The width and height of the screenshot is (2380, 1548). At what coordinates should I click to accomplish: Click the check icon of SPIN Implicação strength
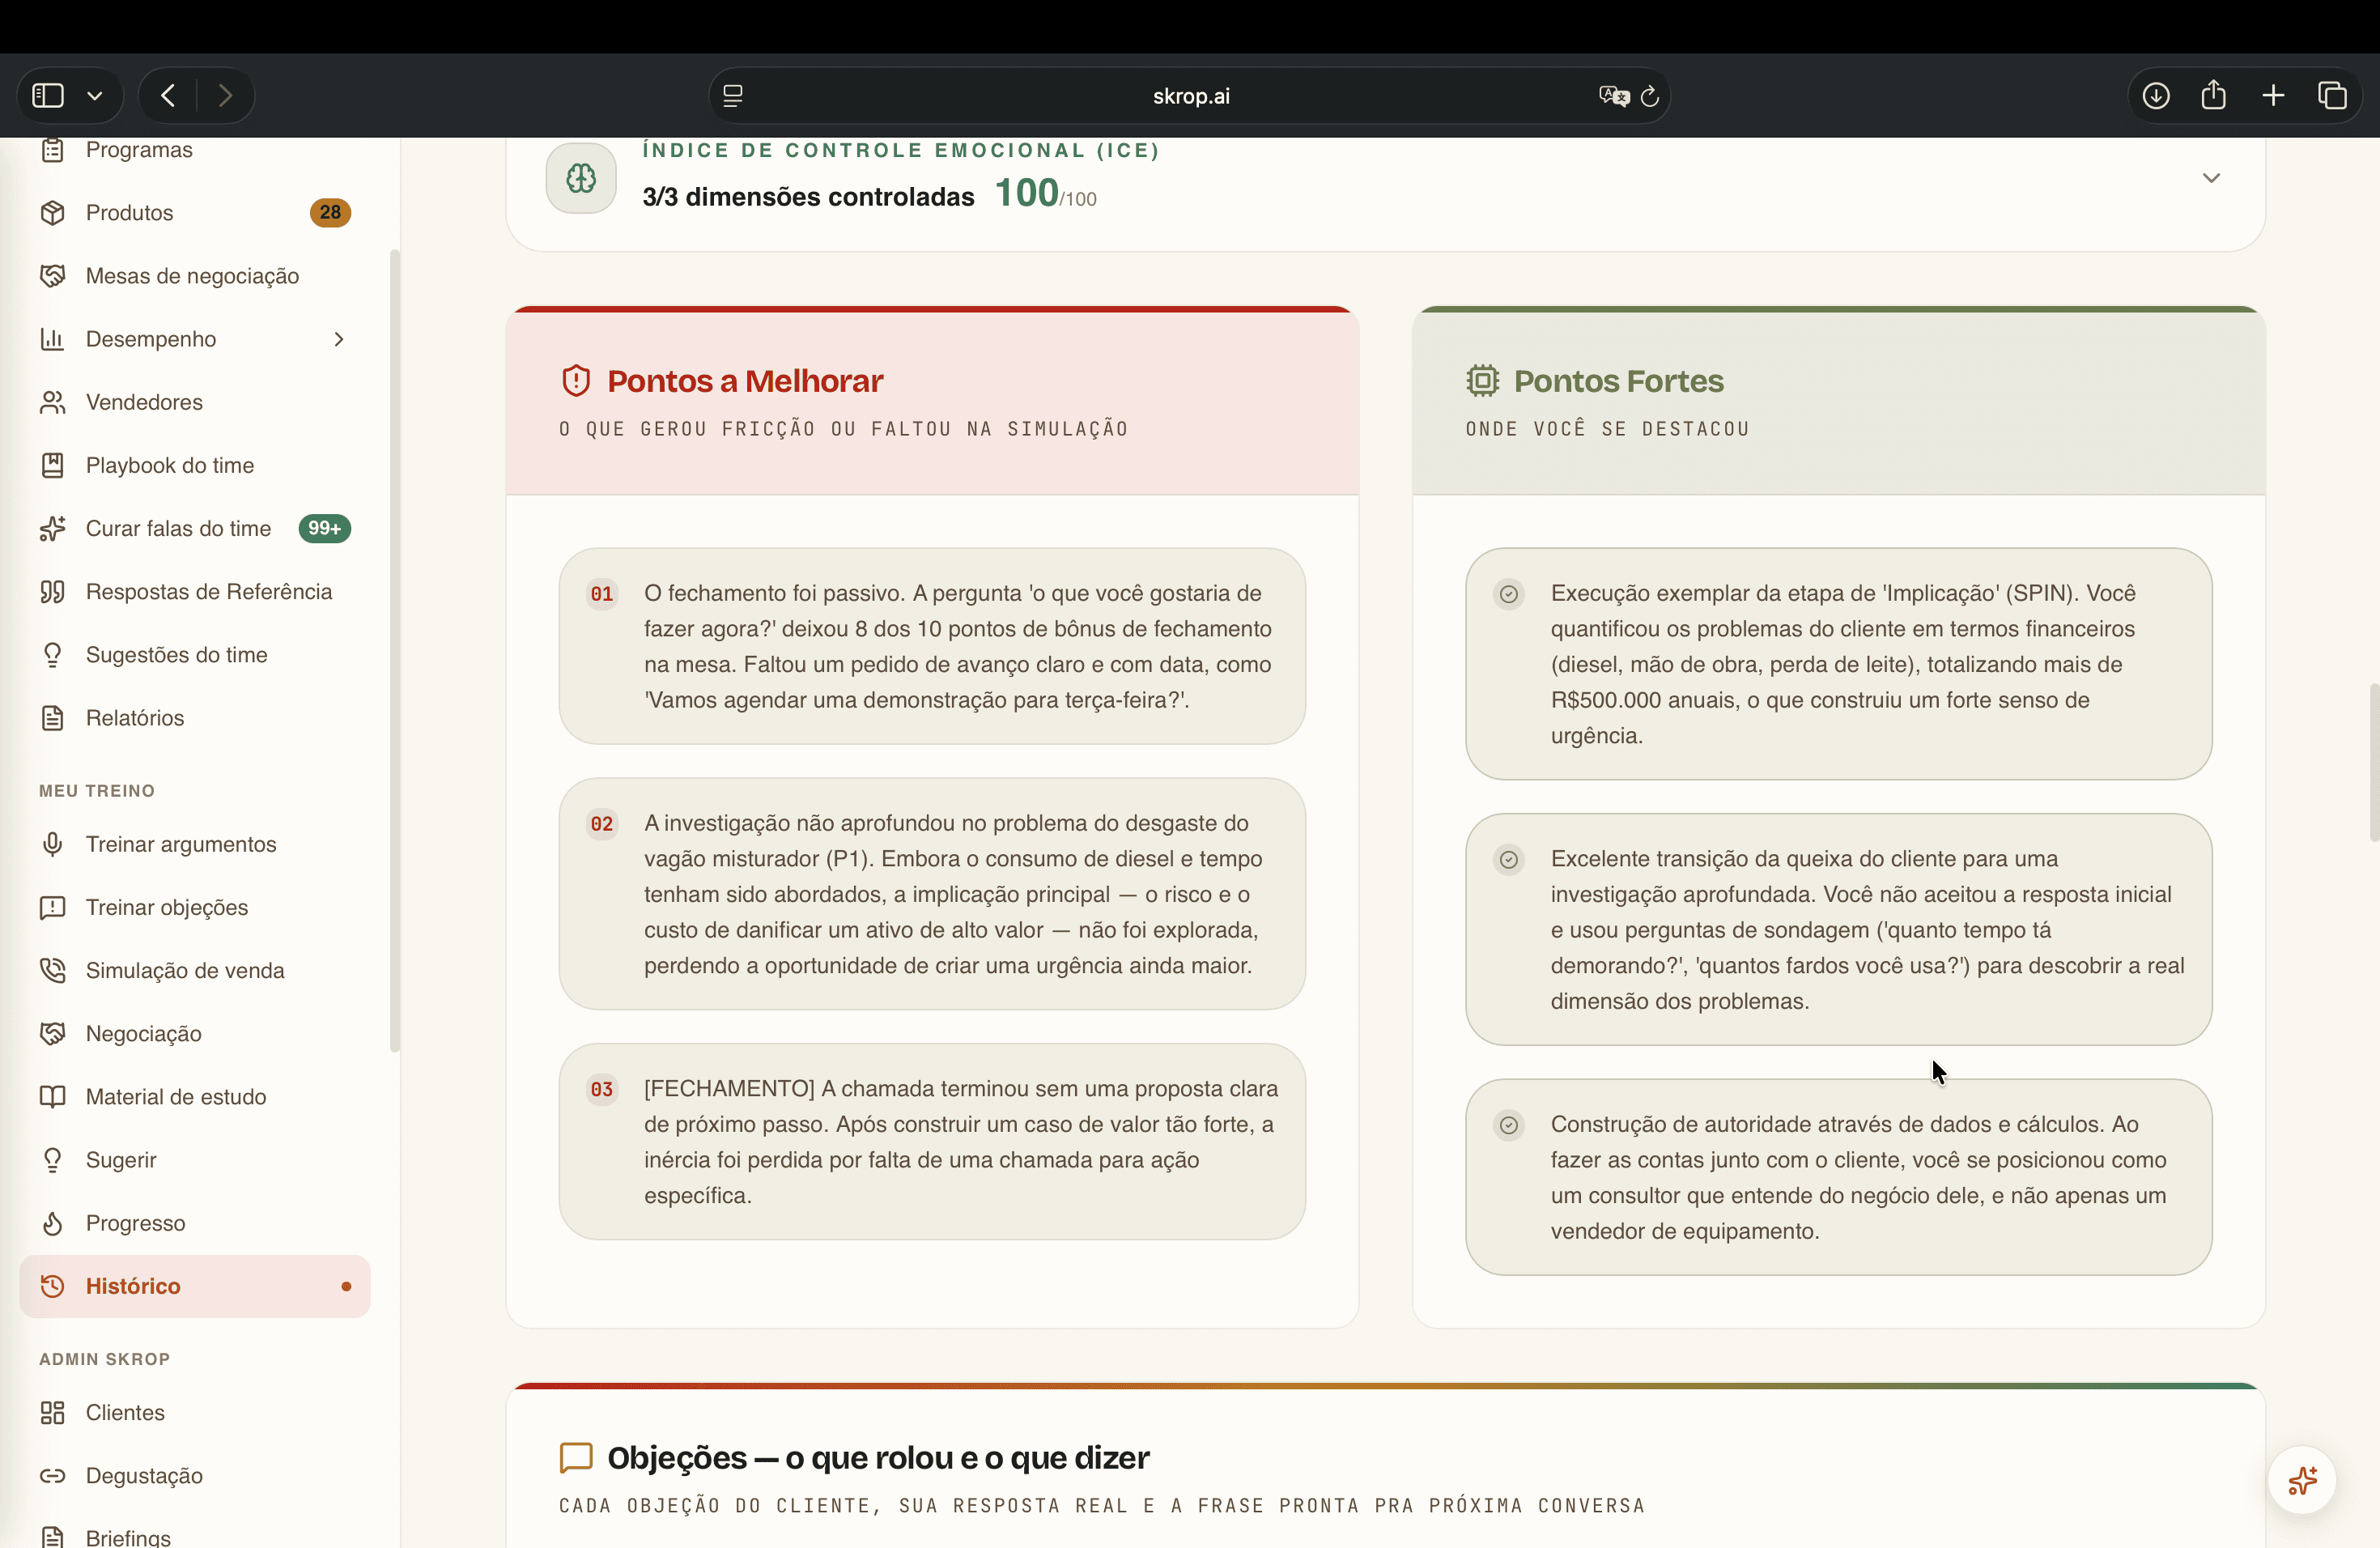pyautogui.click(x=1509, y=594)
